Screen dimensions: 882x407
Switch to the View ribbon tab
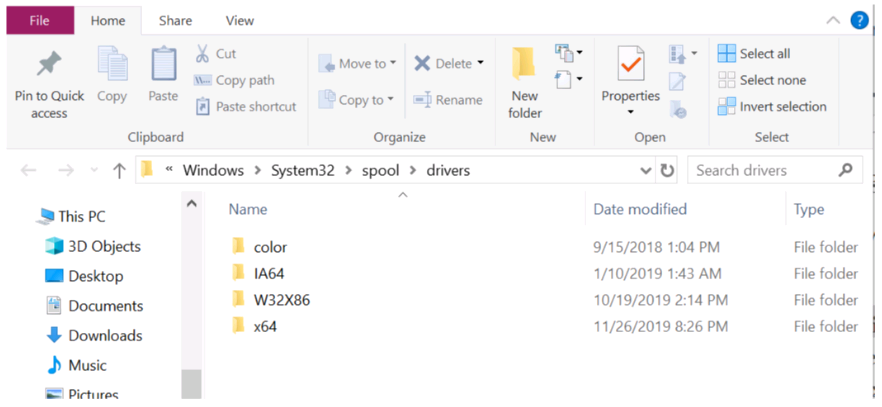click(240, 21)
